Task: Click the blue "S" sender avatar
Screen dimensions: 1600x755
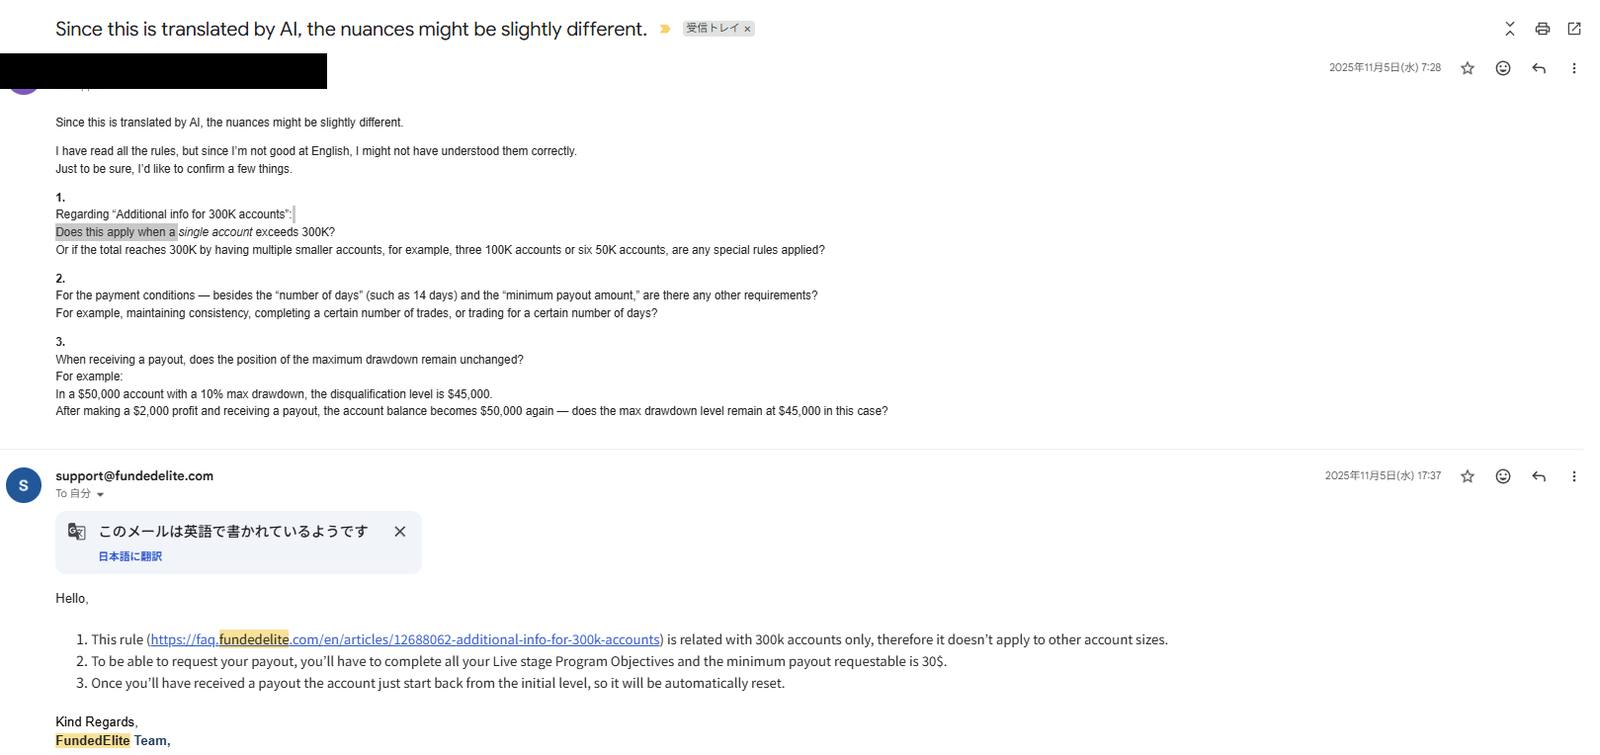Action: [x=23, y=485]
